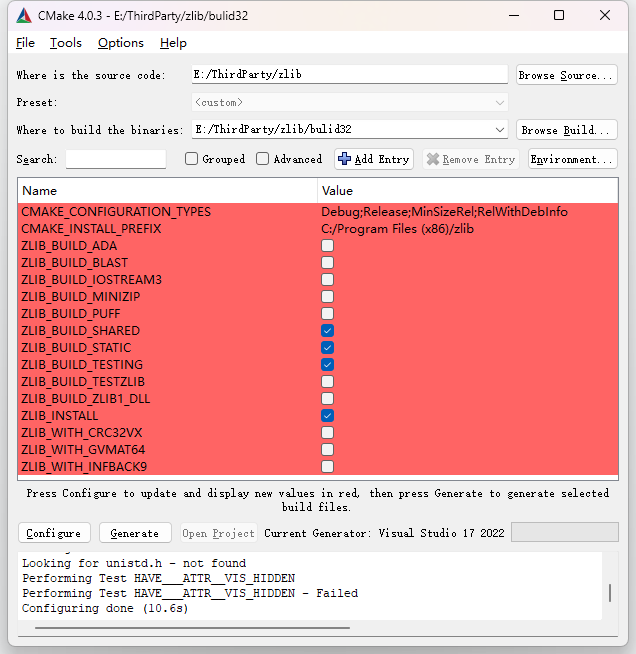Click the Configure button
This screenshot has width=636, height=654.
point(54,533)
